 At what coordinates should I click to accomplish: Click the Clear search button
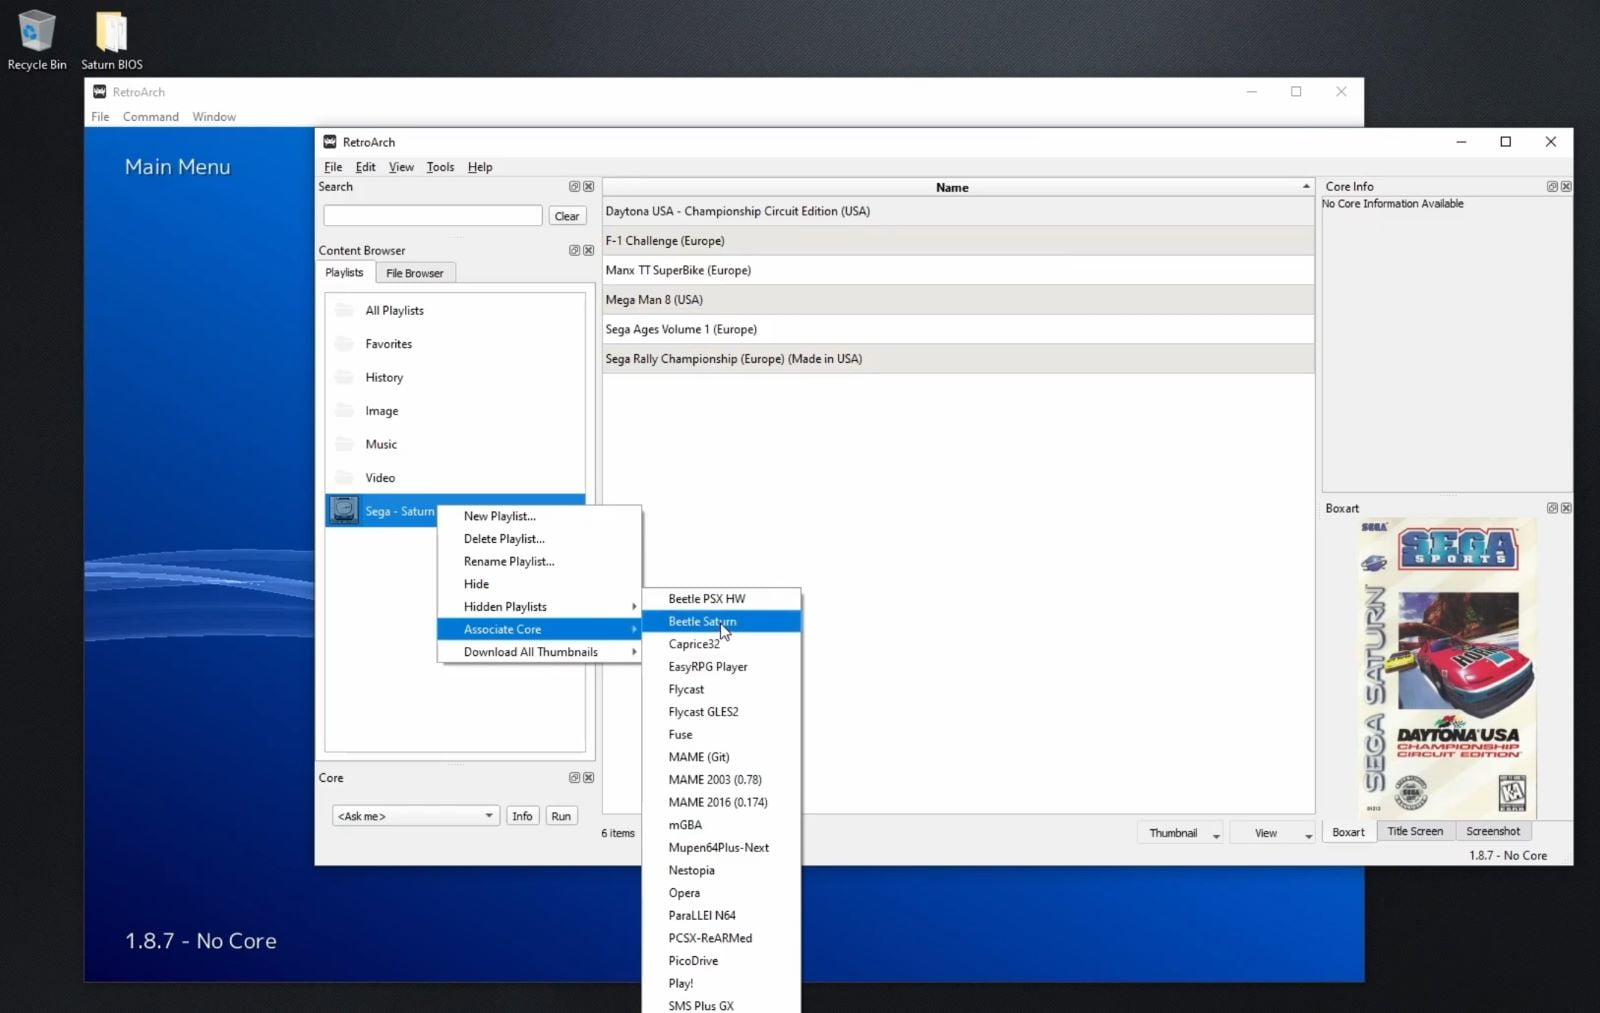point(567,215)
